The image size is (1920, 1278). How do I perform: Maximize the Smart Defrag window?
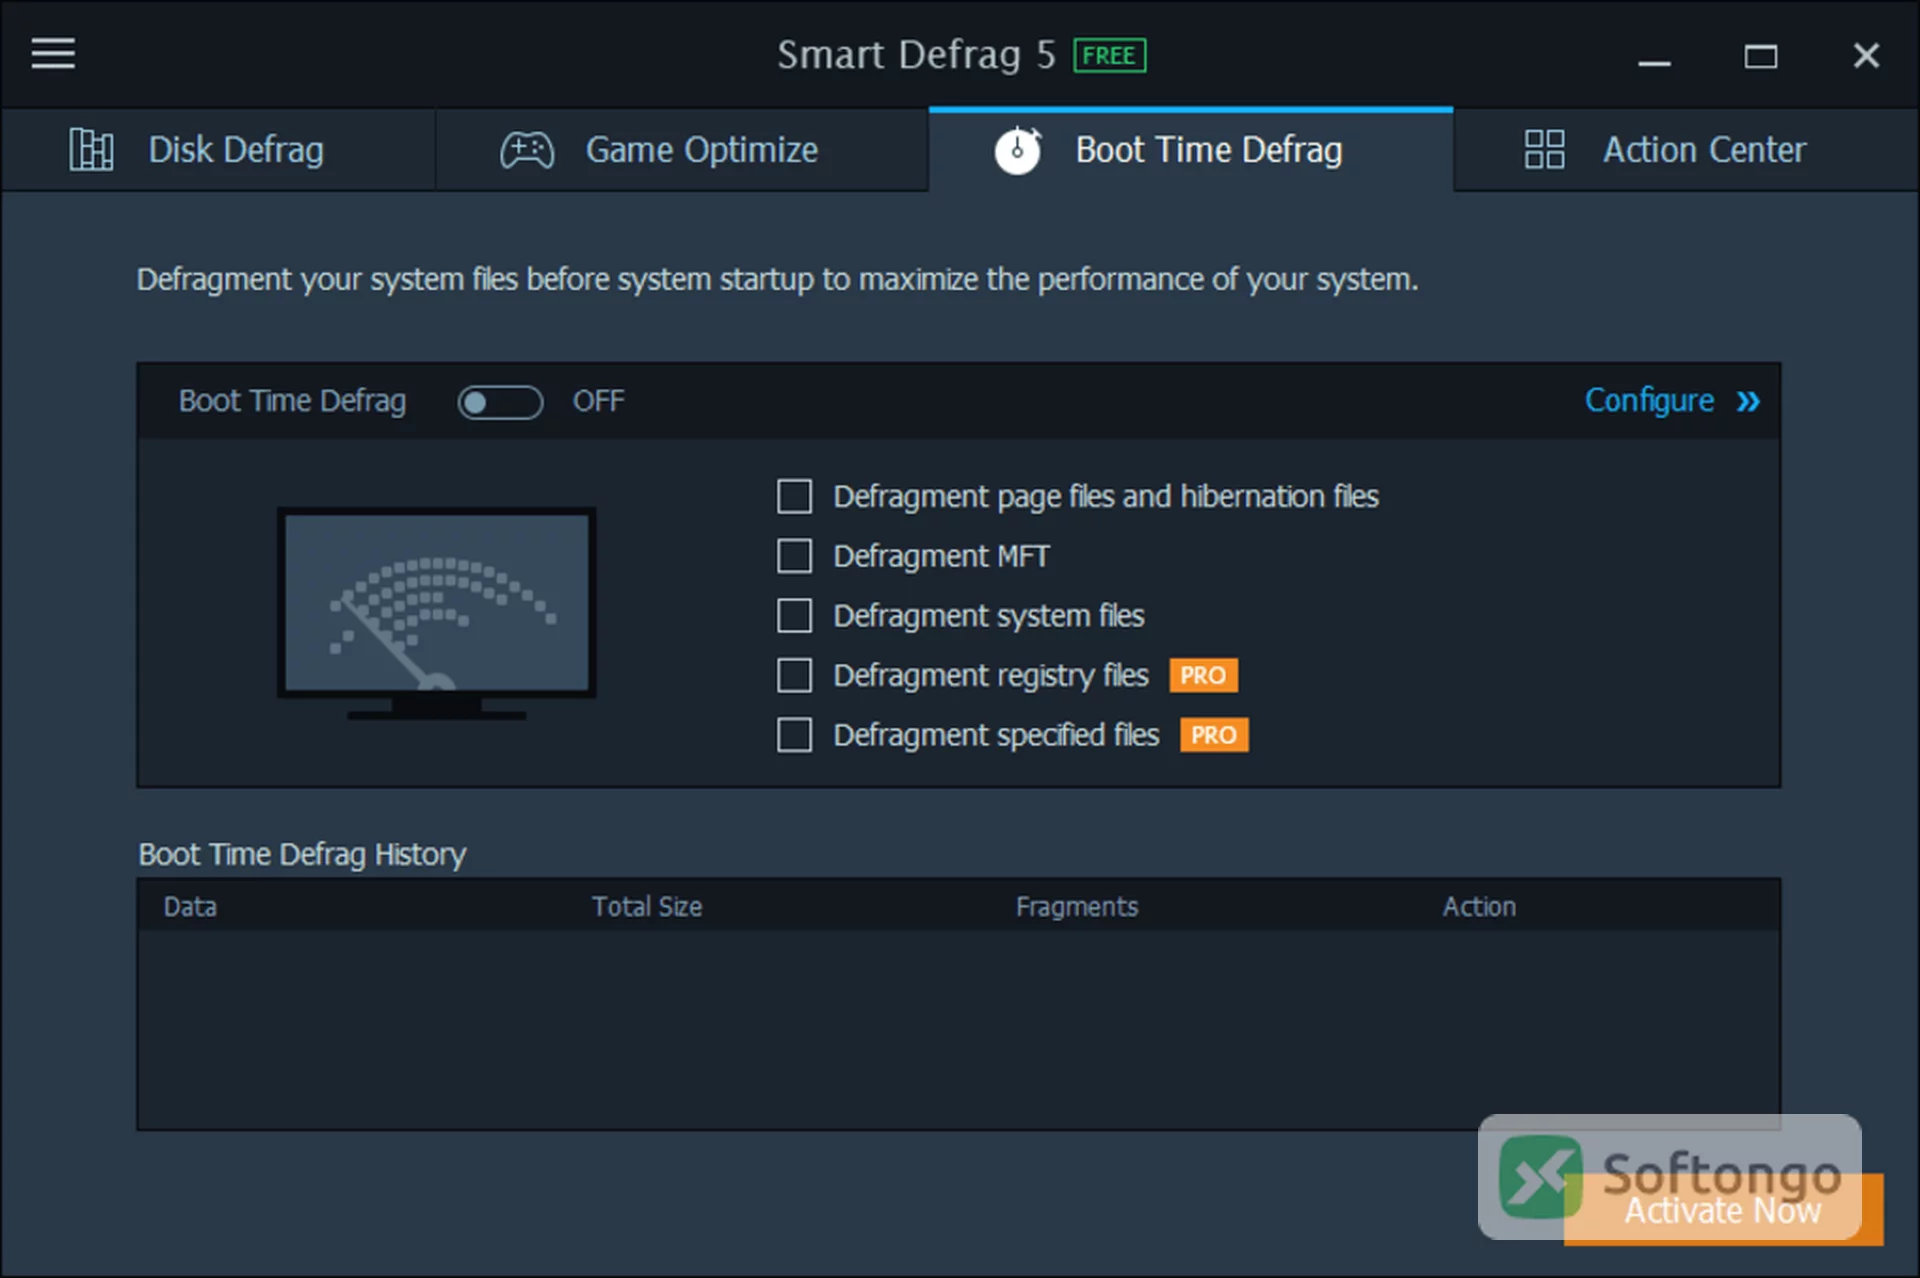1760,57
